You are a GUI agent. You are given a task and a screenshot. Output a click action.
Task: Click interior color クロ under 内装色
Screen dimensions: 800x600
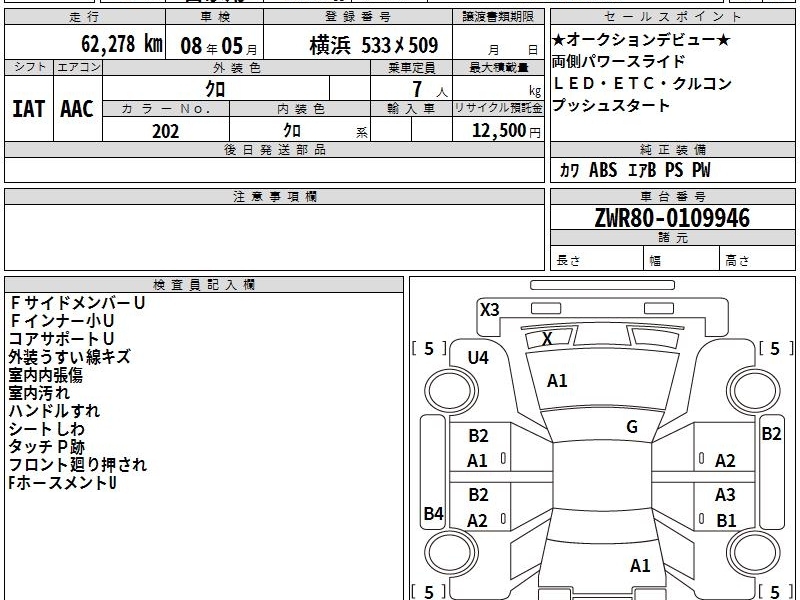click(x=292, y=131)
